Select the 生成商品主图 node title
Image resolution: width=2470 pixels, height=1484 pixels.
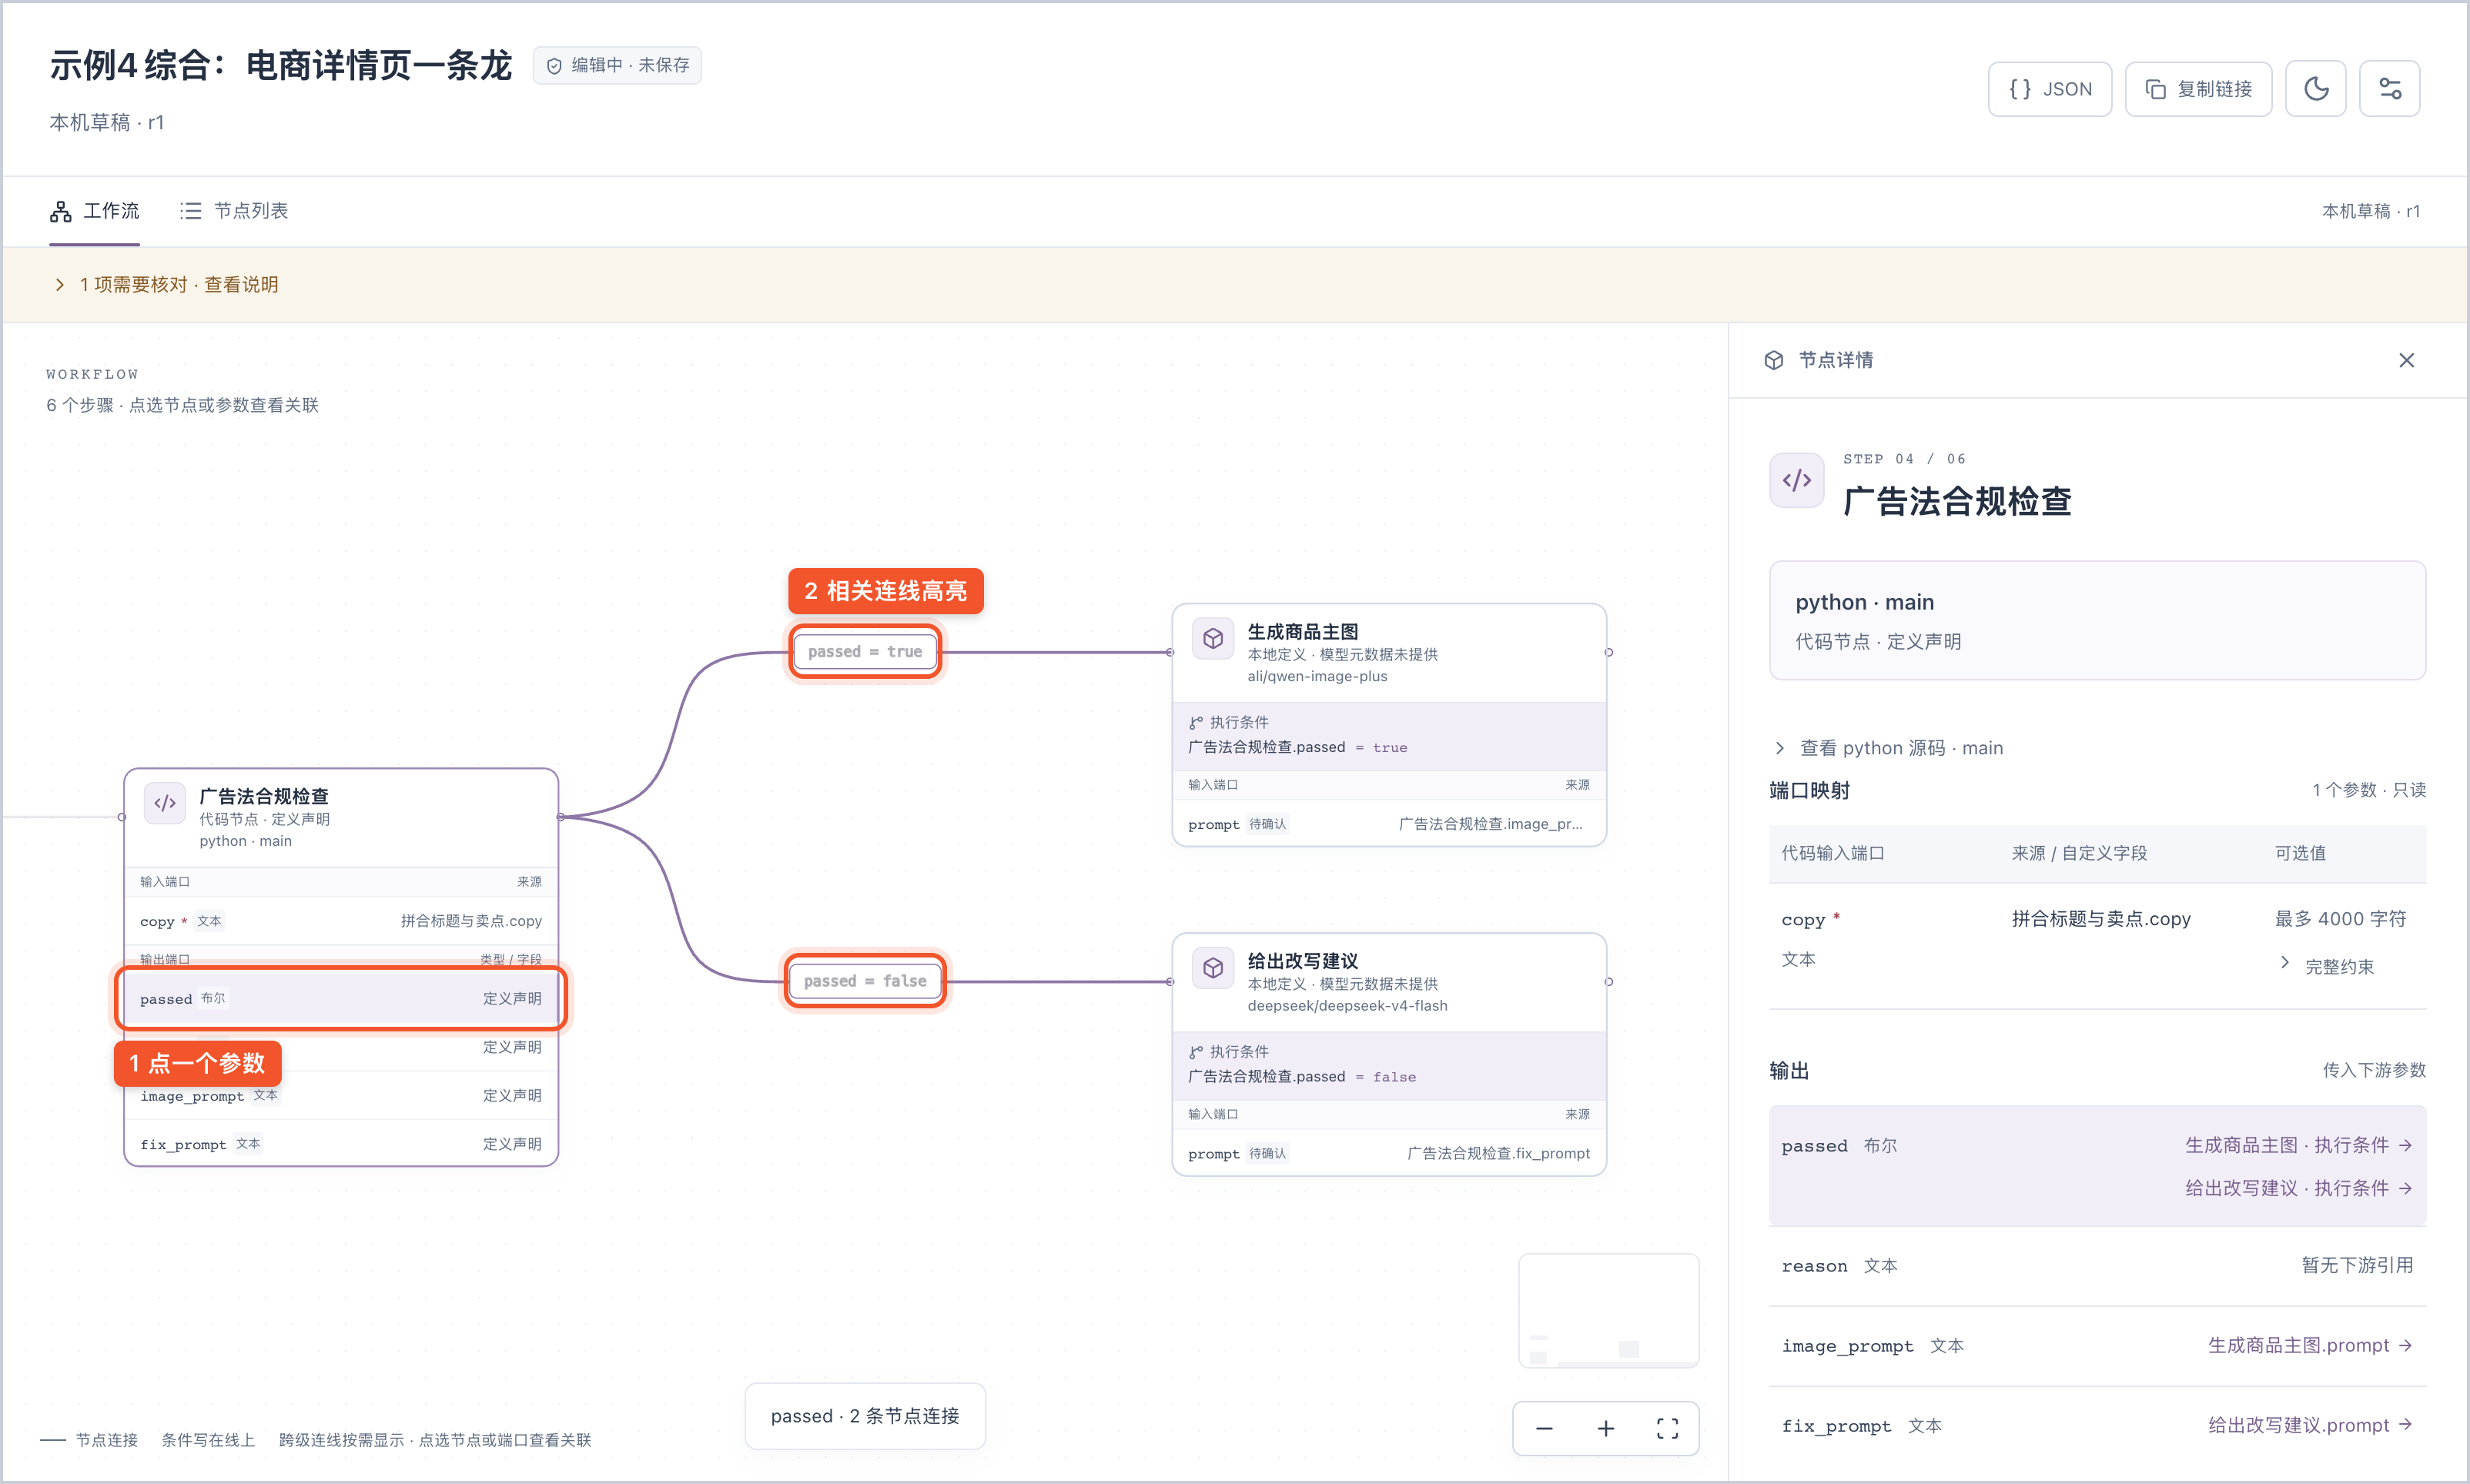(x=1303, y=632)
